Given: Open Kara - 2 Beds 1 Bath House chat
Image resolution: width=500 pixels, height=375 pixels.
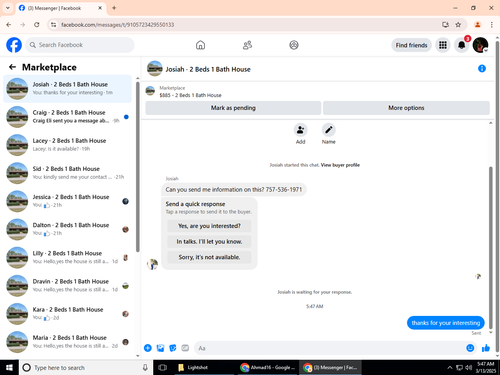Looking at the screenshot, I should coord(67,314).
